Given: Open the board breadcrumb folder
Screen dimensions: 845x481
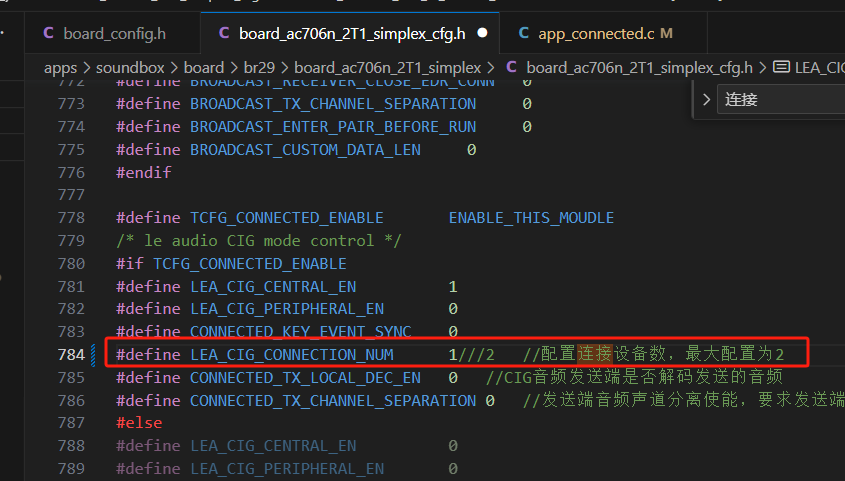Looking at the screenshot, I should (204, 68).
